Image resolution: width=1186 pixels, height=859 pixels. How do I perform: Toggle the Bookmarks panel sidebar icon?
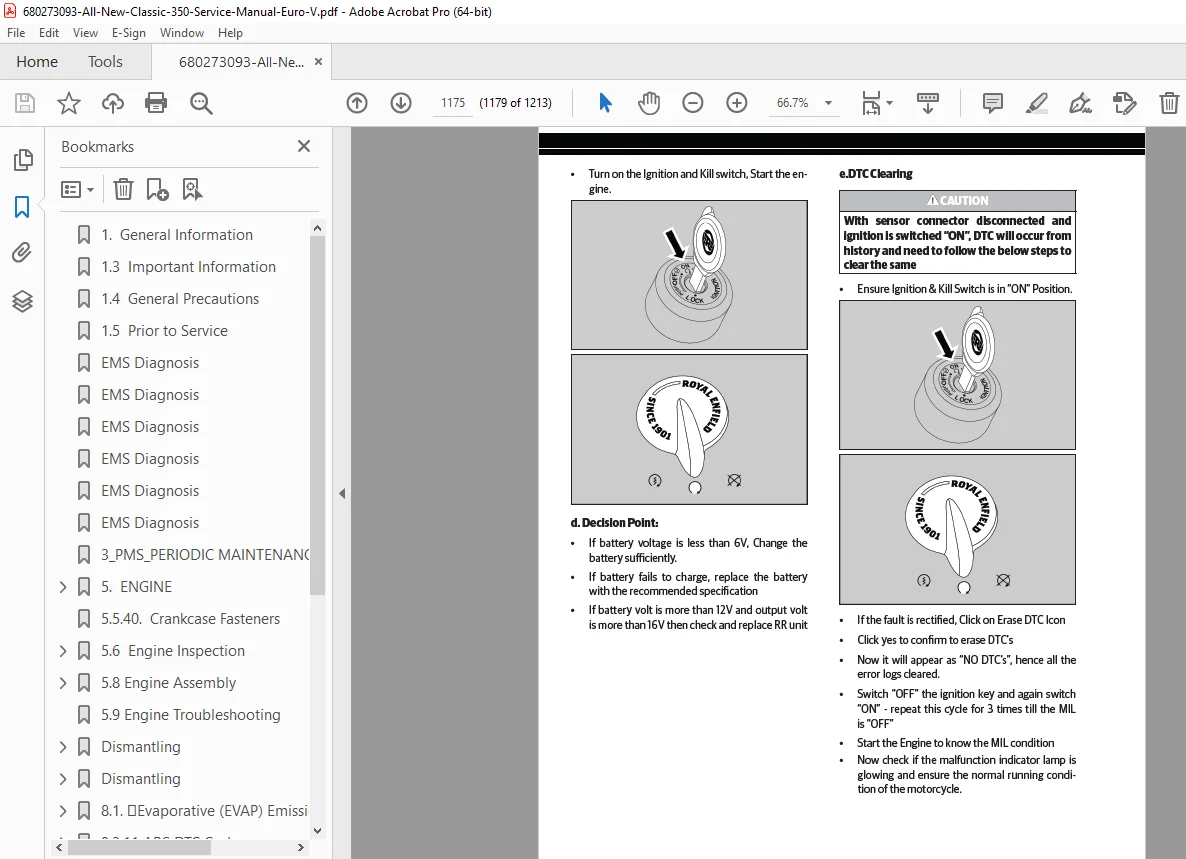[22, 206]
